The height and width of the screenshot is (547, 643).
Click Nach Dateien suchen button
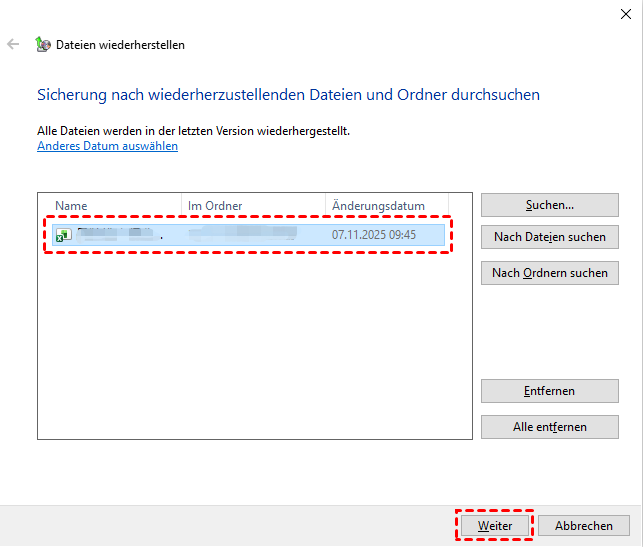(x=549, y=238)
